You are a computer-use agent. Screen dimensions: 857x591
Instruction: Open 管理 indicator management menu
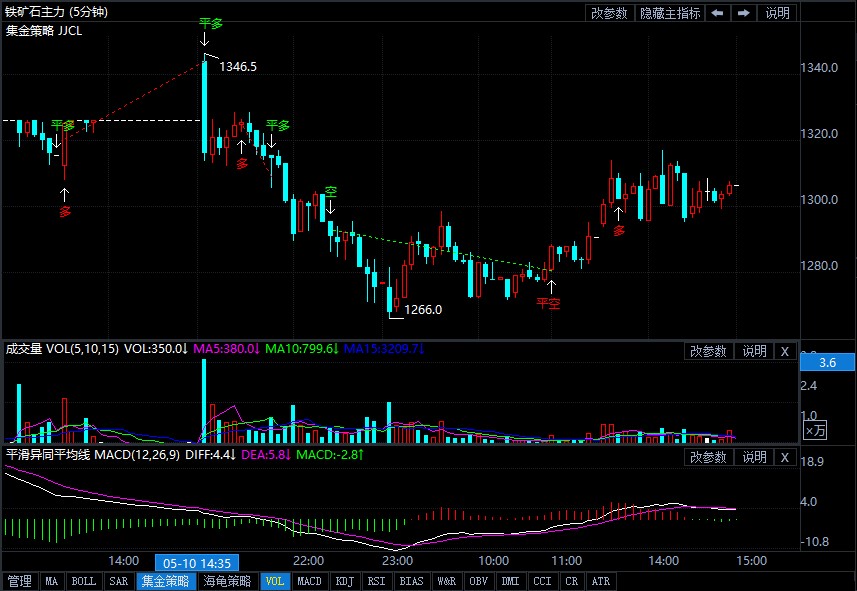pos(19,581)
